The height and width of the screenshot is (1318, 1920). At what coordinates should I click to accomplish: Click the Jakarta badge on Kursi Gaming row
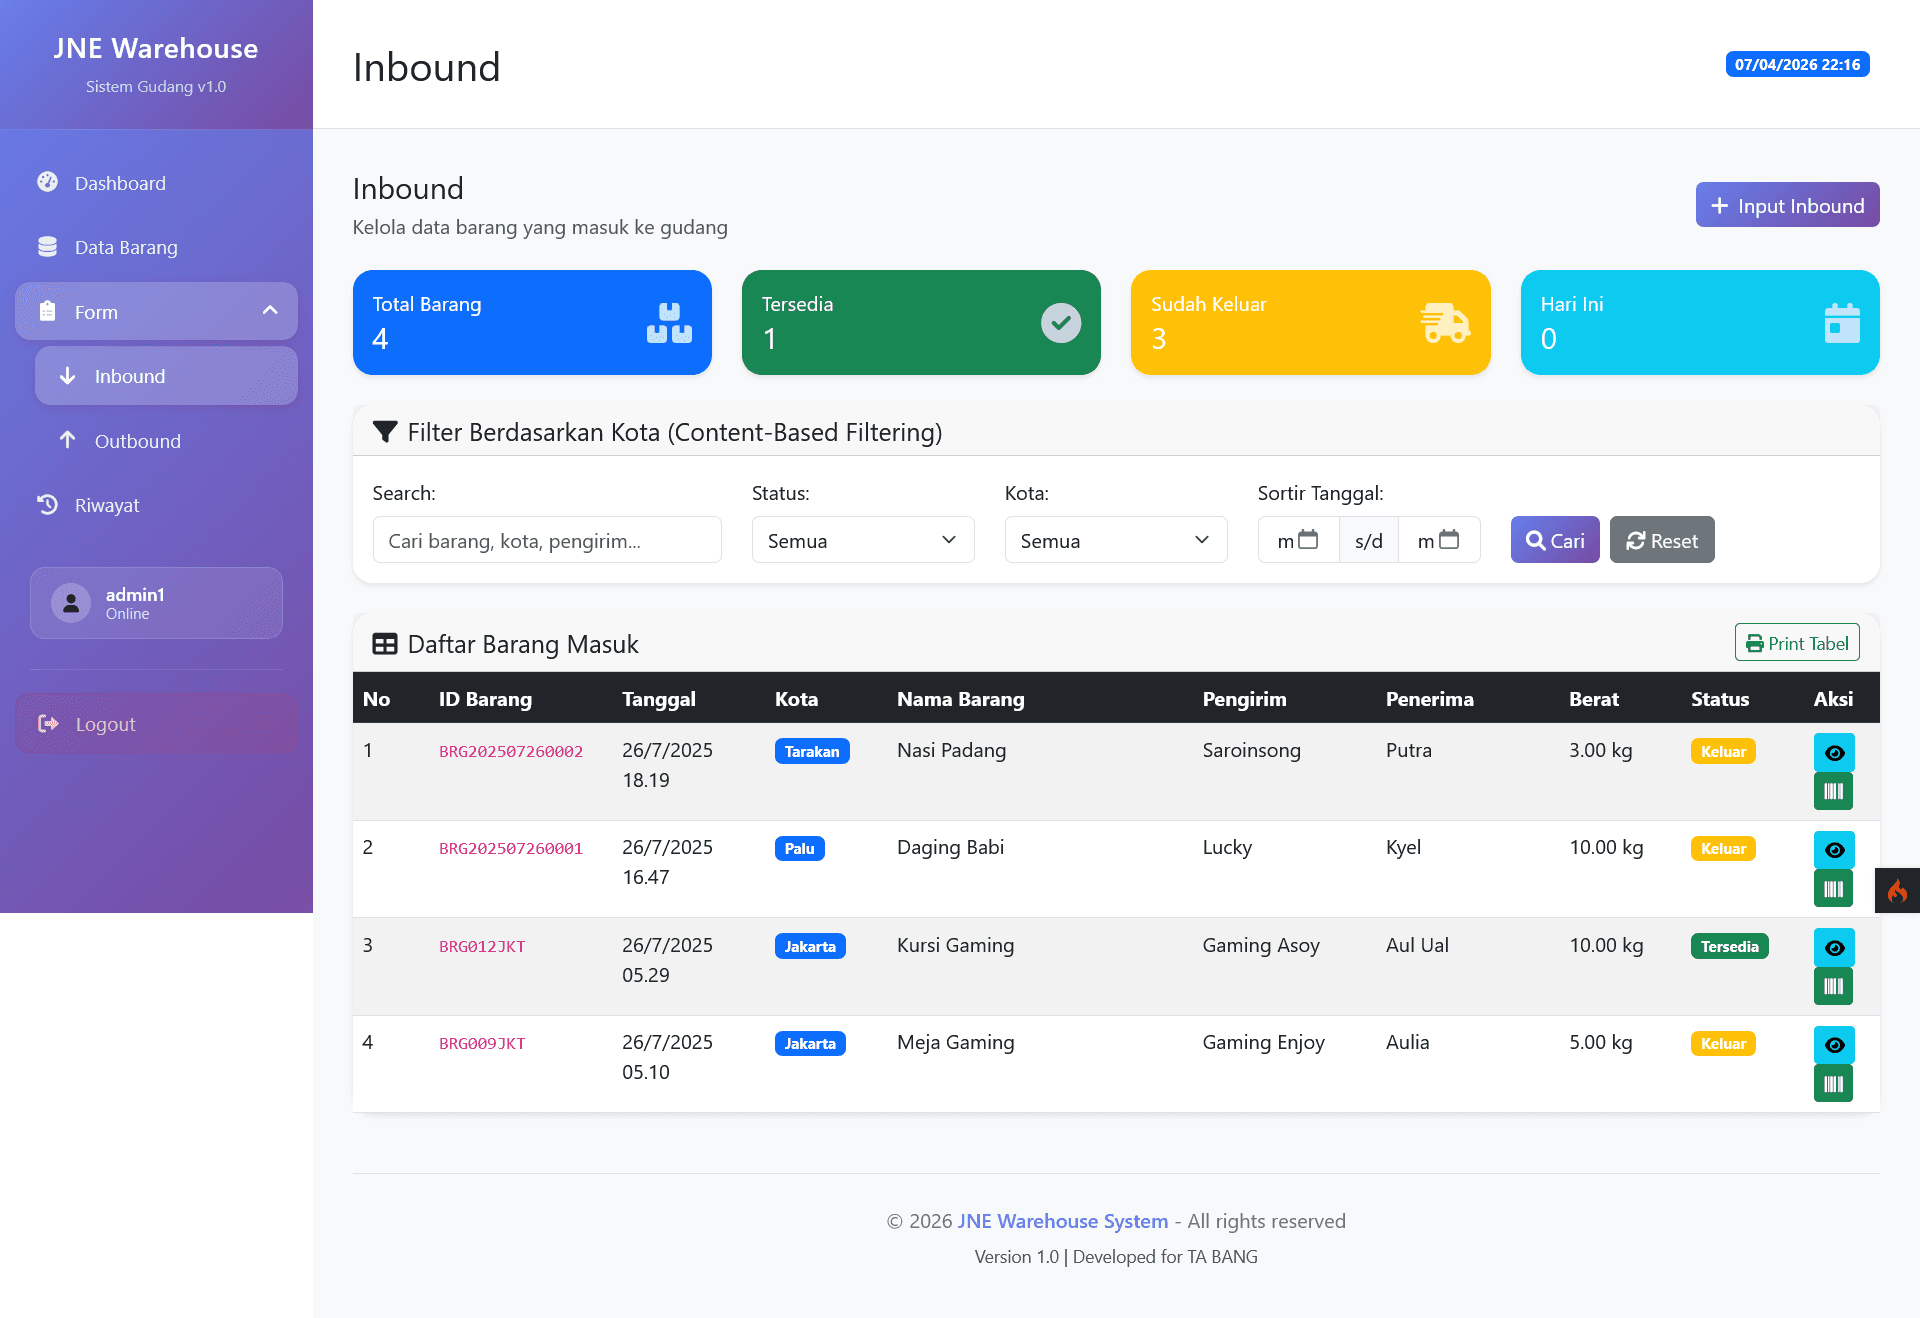pos(809,946)
